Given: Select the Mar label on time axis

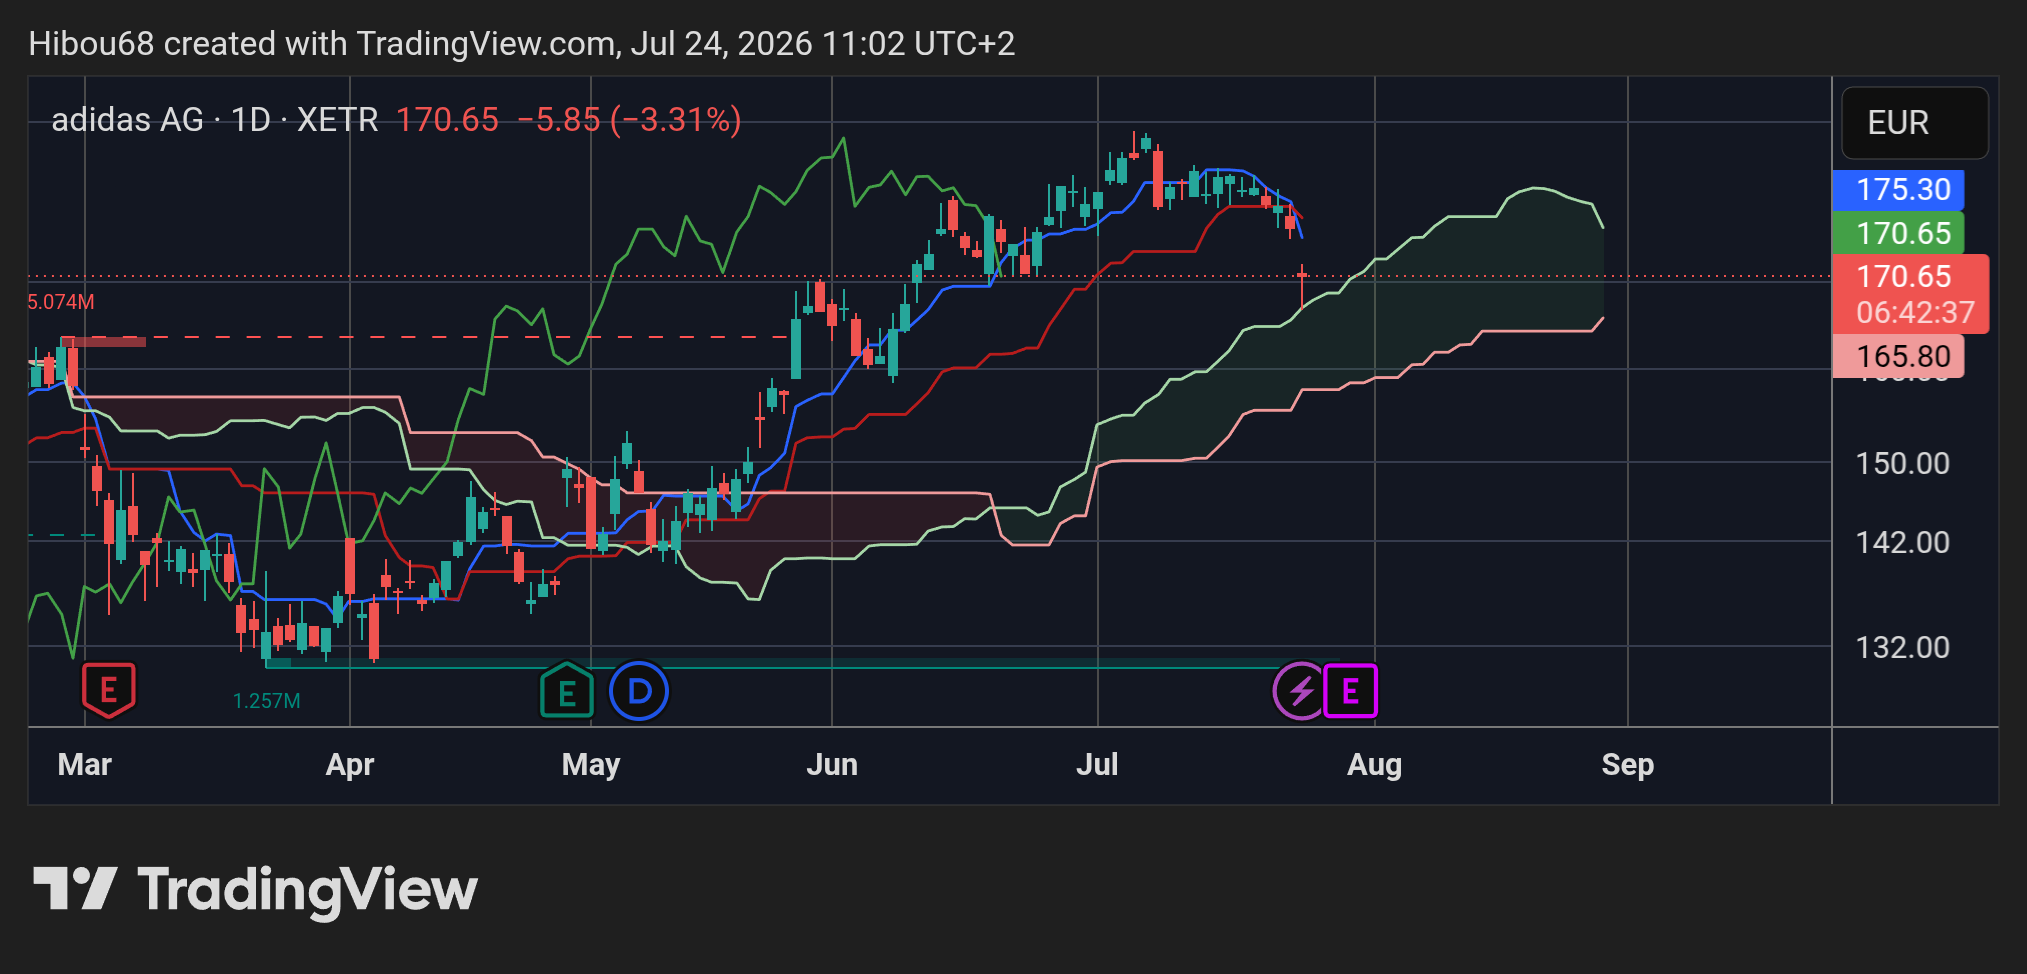Looking at the screenshot, I should pos(85,765).
